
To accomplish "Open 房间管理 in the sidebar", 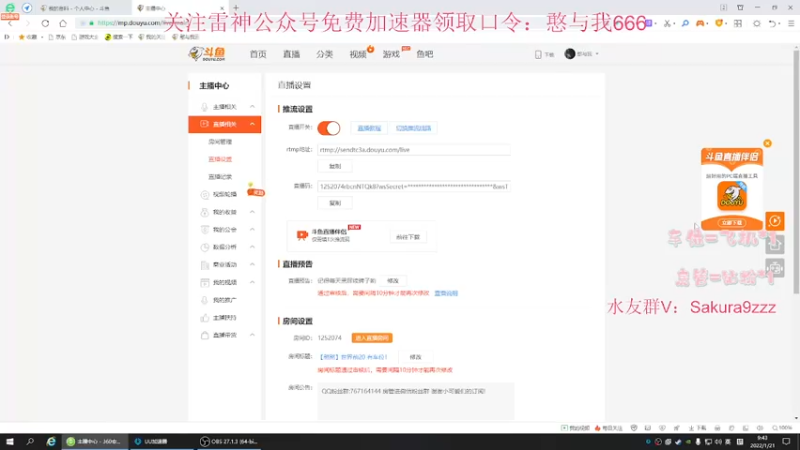I will point(220,142).
